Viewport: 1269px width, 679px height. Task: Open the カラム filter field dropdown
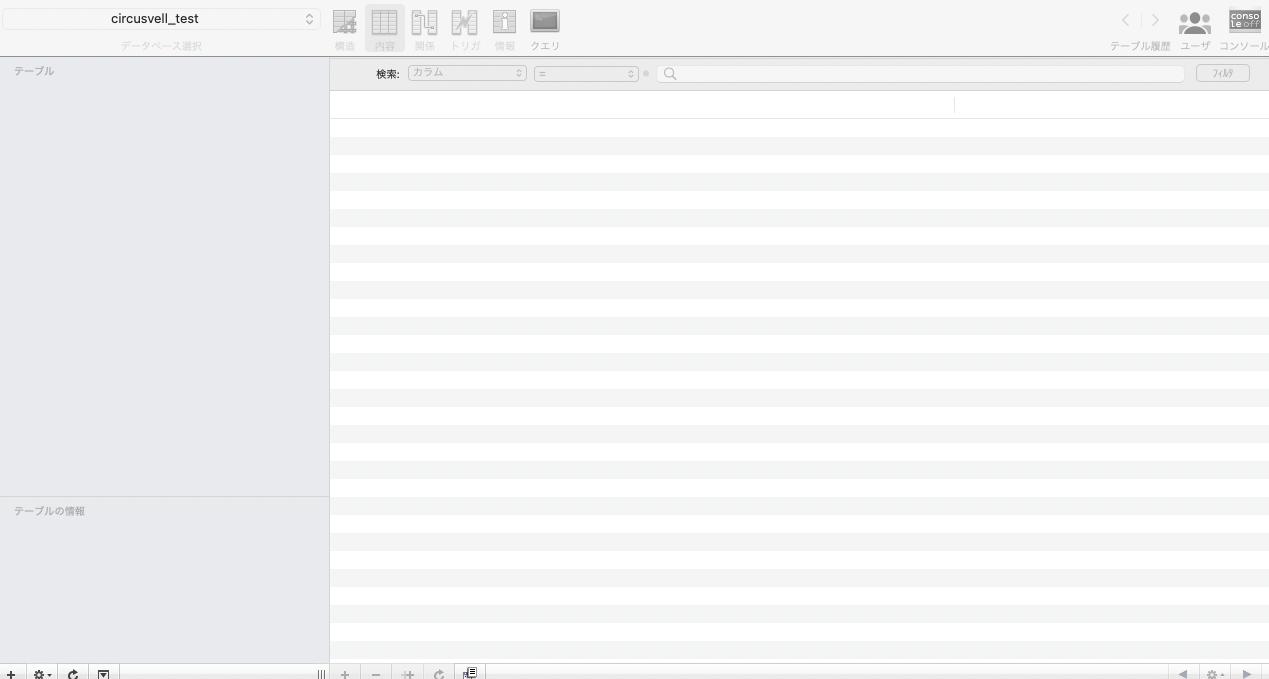[x=467, y=73]
